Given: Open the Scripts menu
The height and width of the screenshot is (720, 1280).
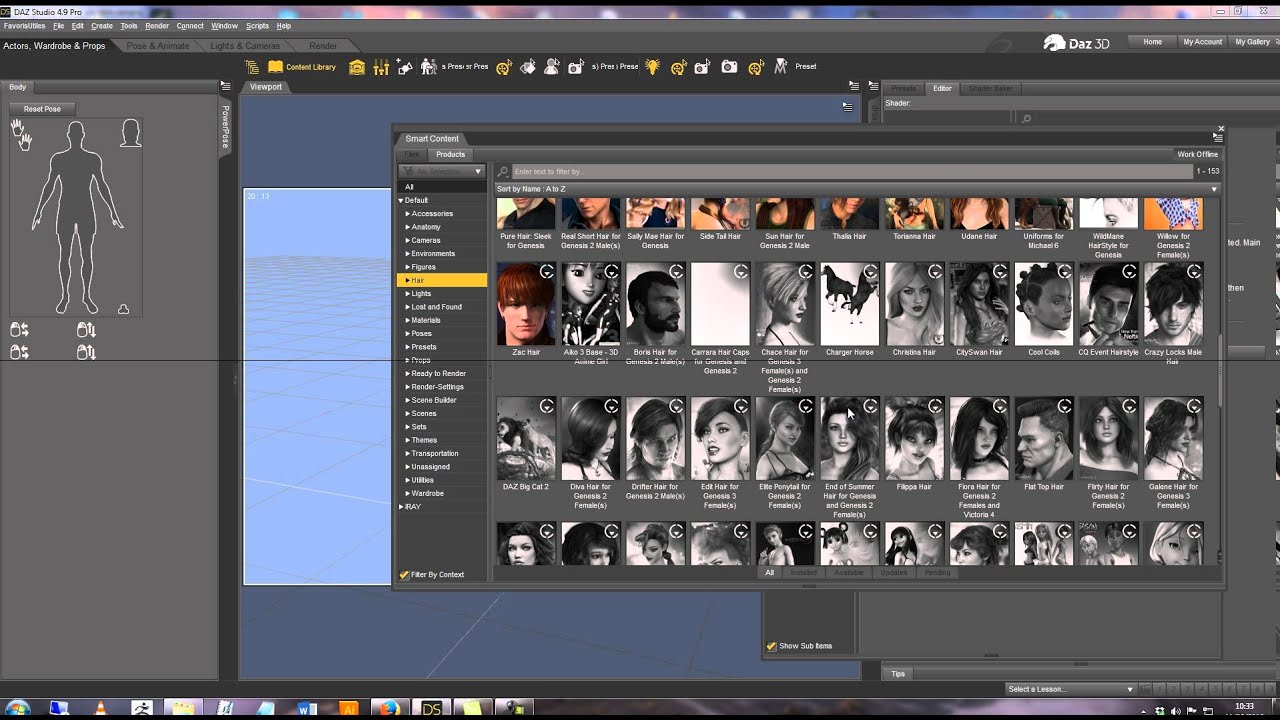Looking at the screenshot, I should 257,26.
